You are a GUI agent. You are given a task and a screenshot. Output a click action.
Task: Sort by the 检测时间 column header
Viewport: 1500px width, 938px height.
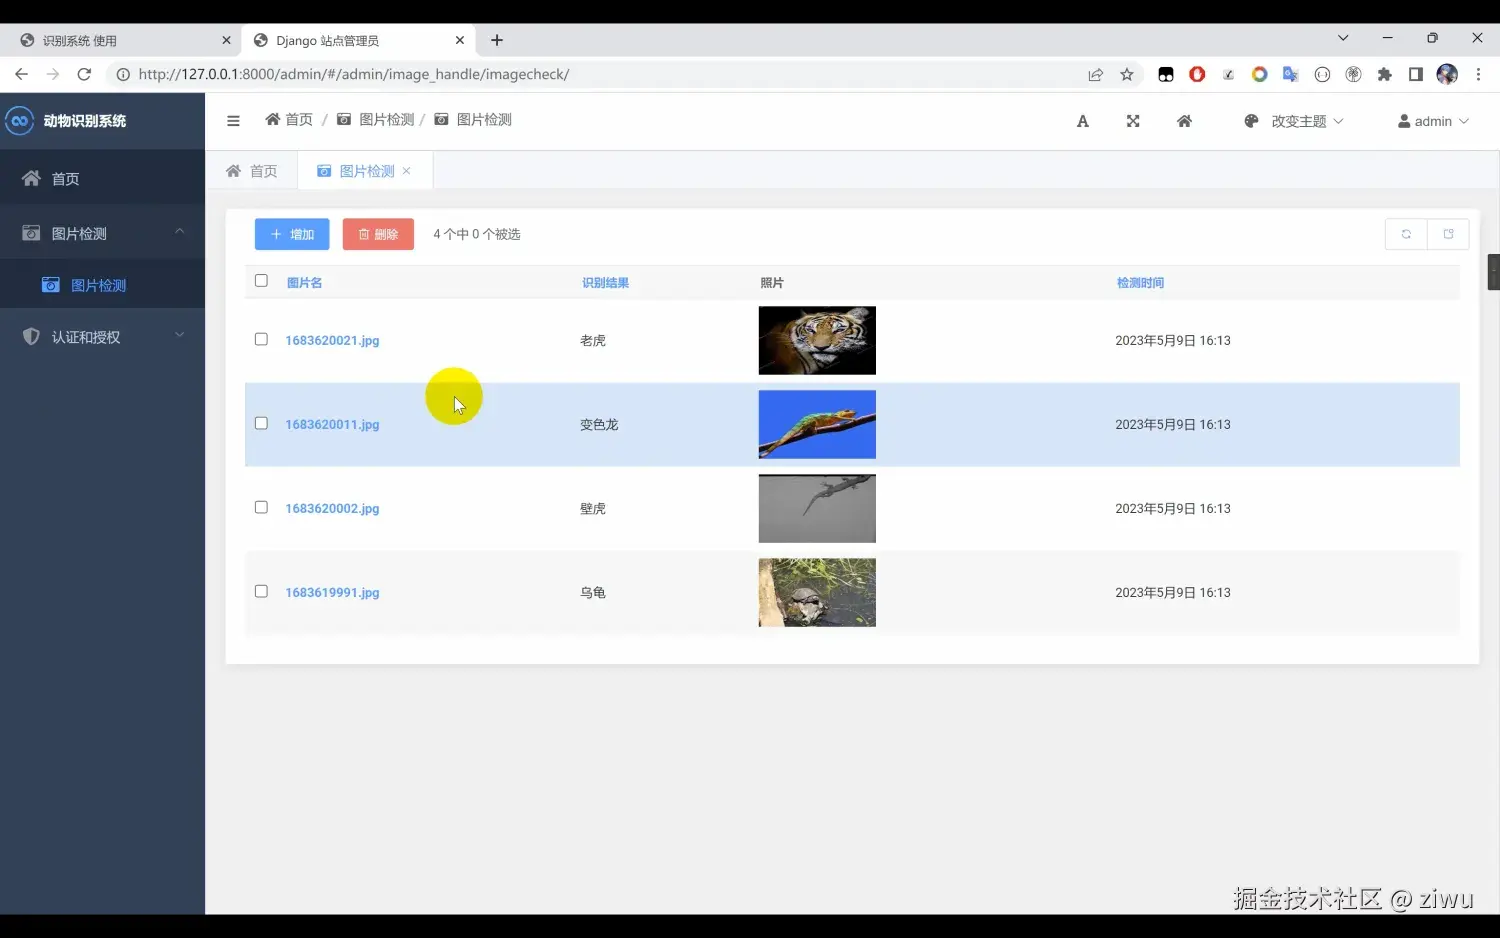point(1140,283)
